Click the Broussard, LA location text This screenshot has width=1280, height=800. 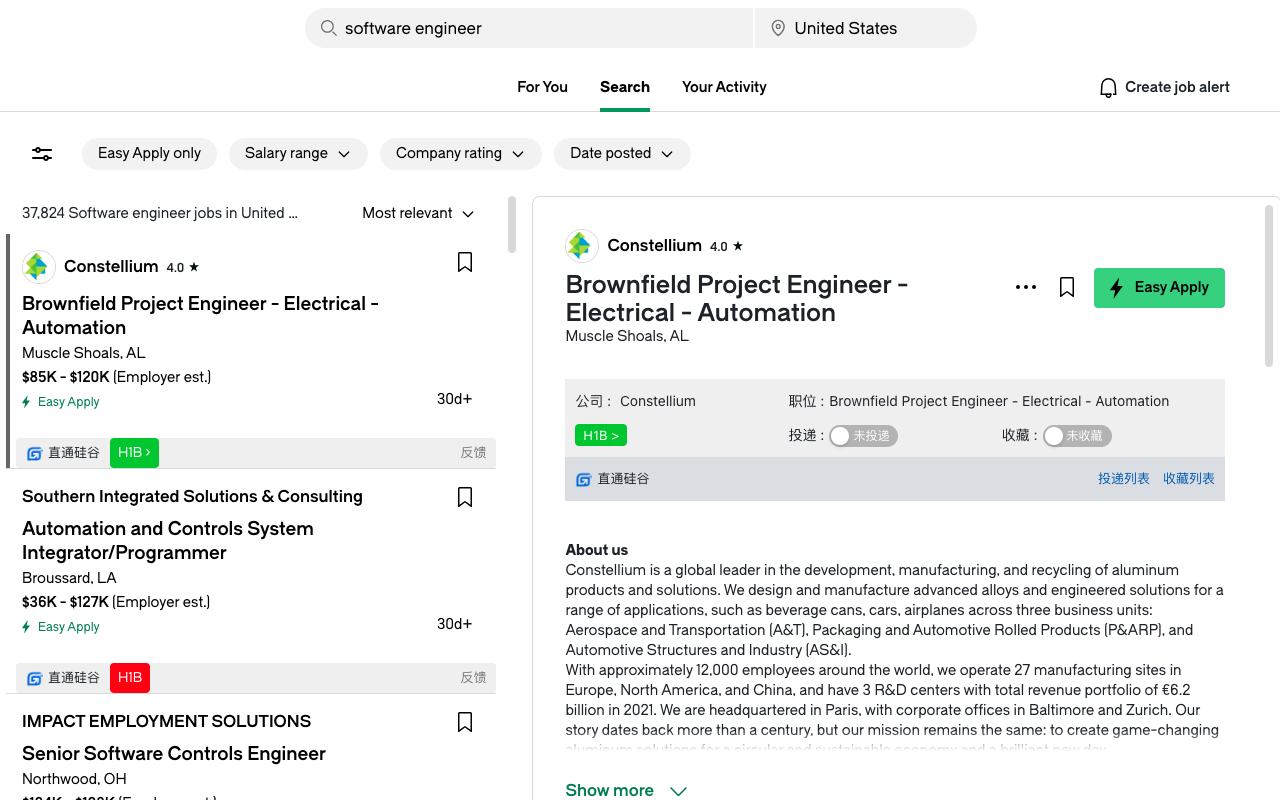[x=69, y=578]
